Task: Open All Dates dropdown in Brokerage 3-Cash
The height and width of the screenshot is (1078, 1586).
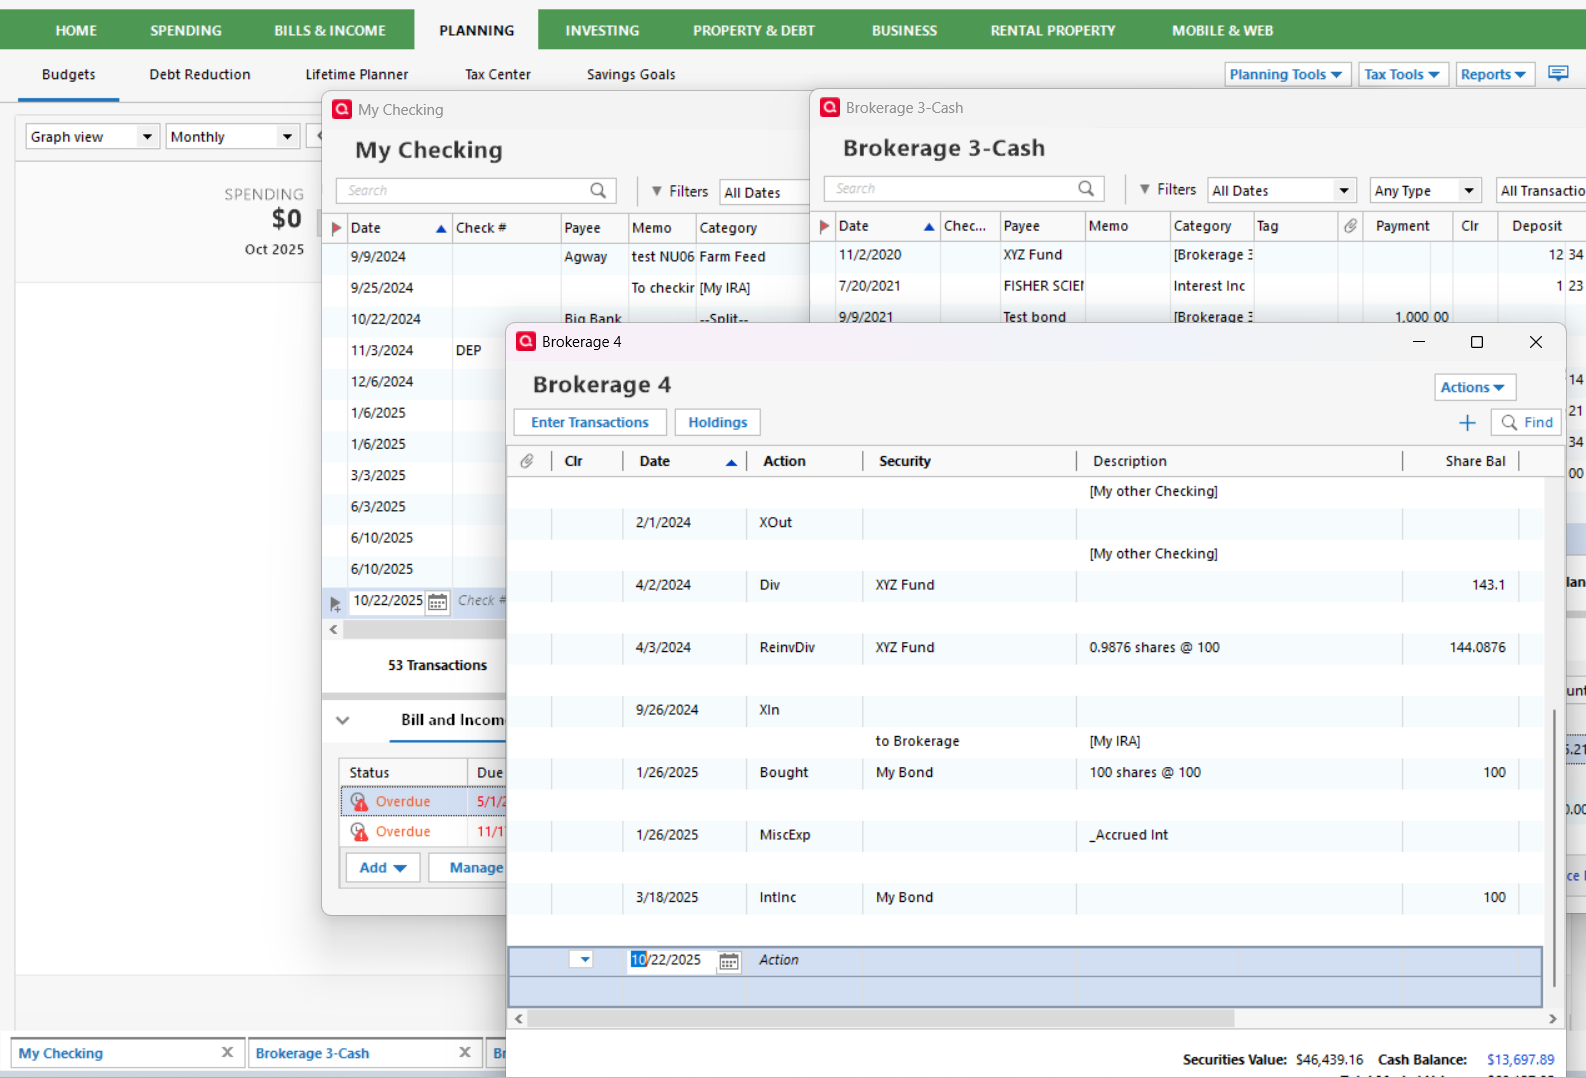Action: coord(1282,190)
